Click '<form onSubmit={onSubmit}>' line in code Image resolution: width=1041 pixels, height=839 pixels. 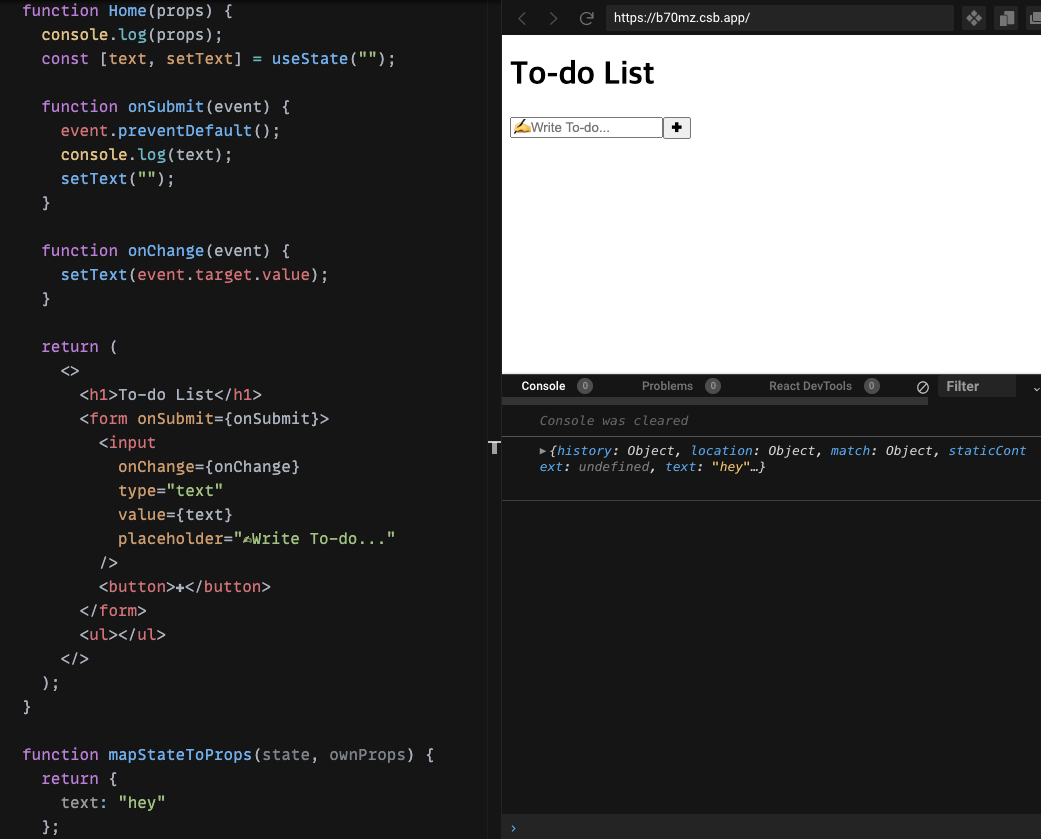pyautogui.click(x=204, y=419)
